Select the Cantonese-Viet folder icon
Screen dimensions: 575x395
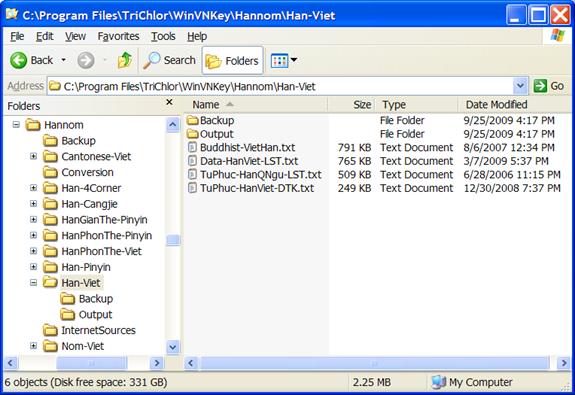click(50, 156)
